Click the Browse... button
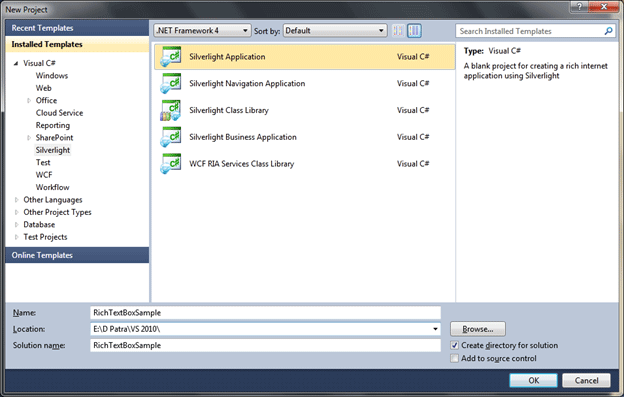 pos(478,329)
